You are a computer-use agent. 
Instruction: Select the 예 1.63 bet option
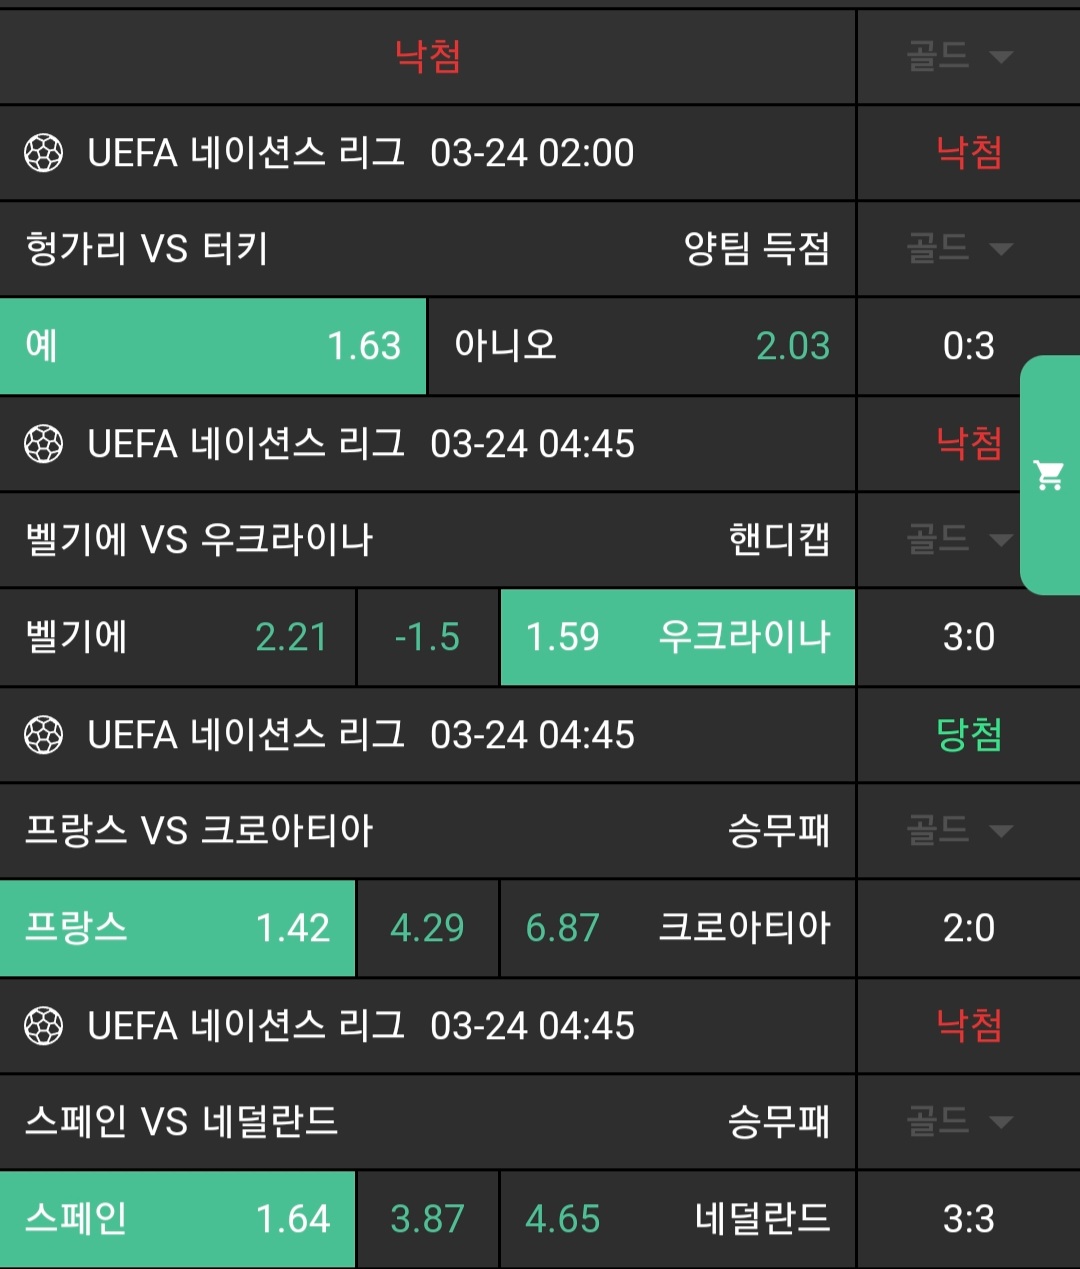coord(213,346)
